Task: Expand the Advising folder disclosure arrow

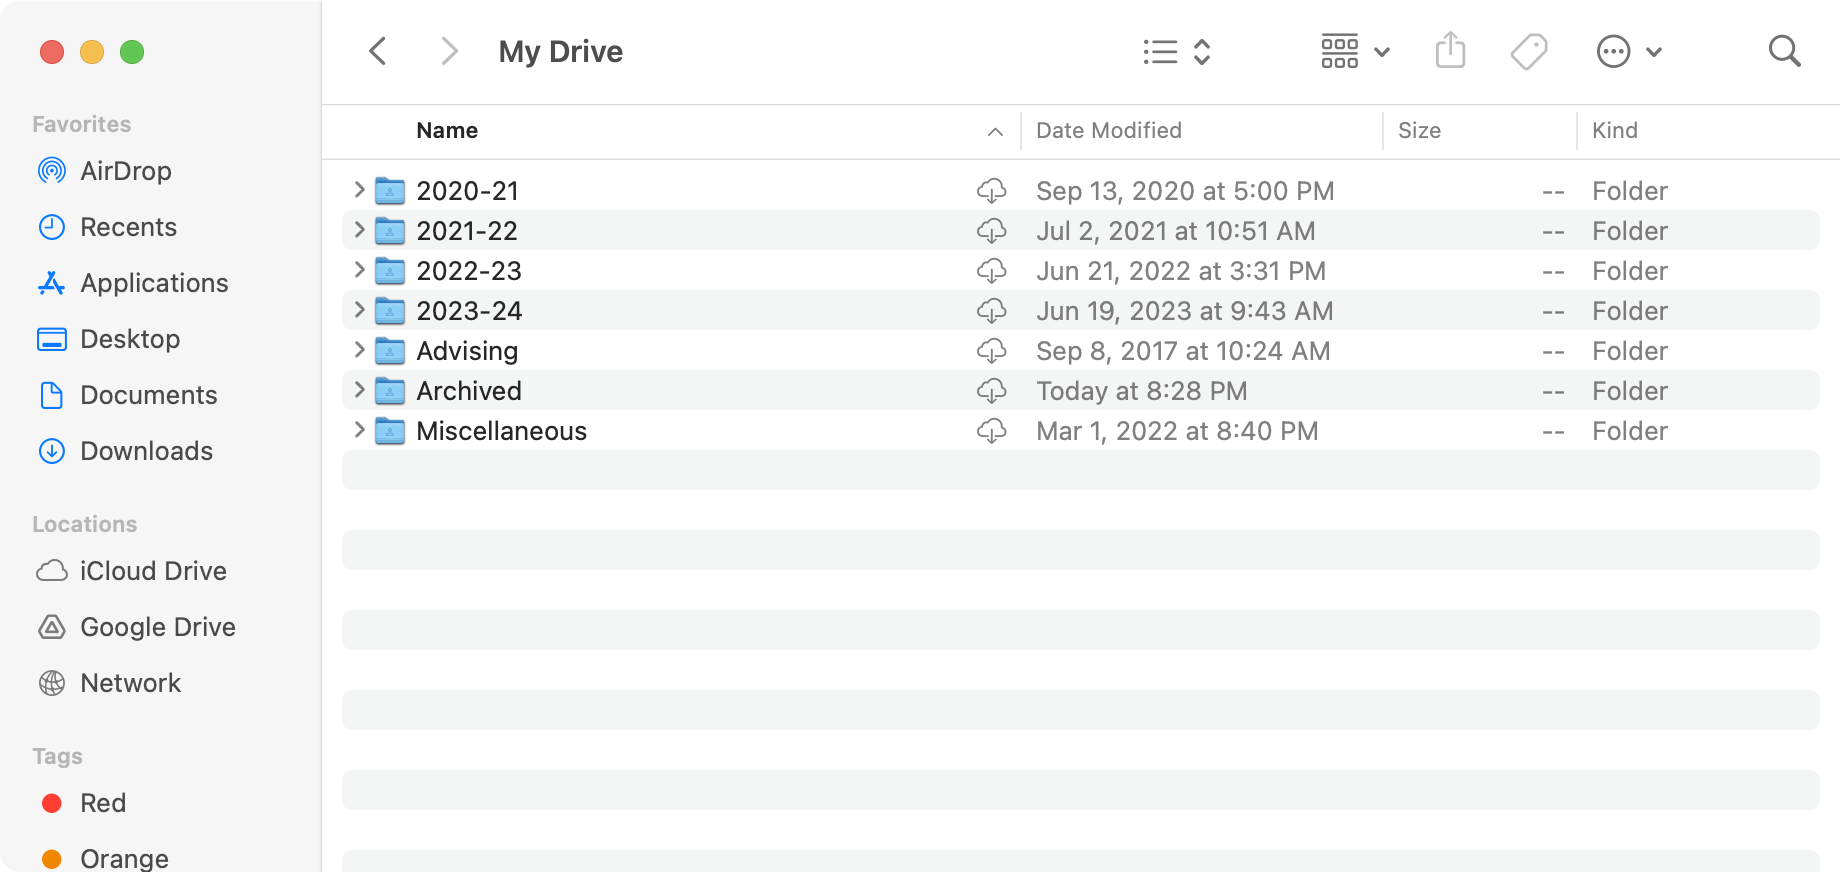Action: [x=359, y=351]
